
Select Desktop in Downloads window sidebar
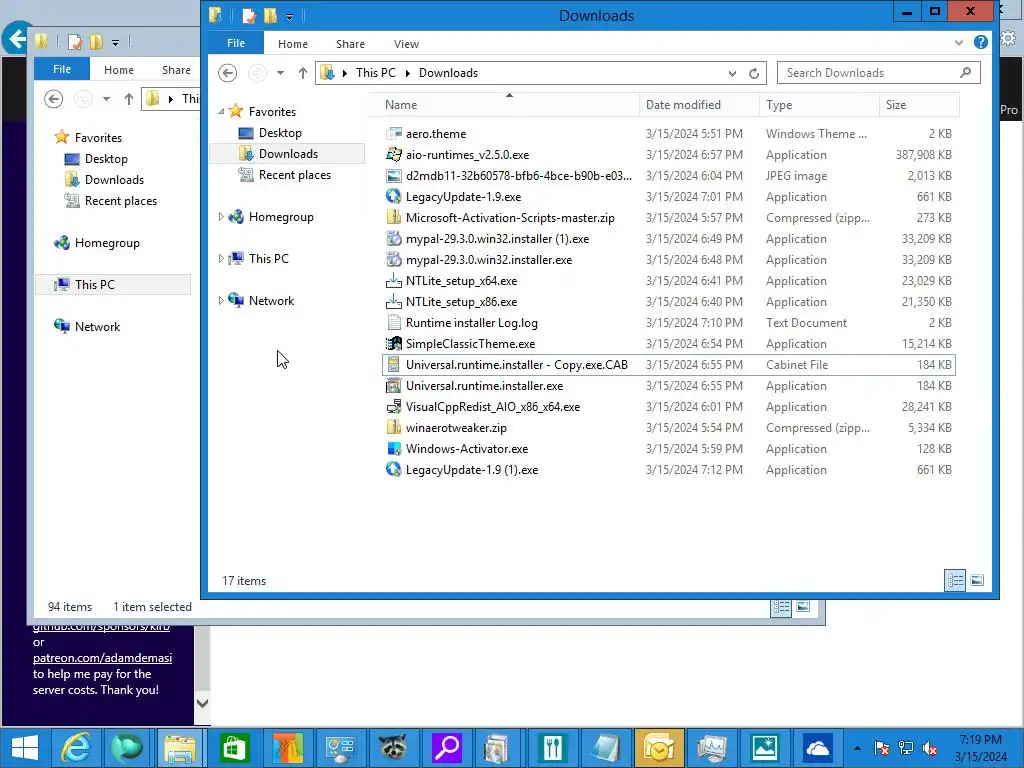click(280, 133)
